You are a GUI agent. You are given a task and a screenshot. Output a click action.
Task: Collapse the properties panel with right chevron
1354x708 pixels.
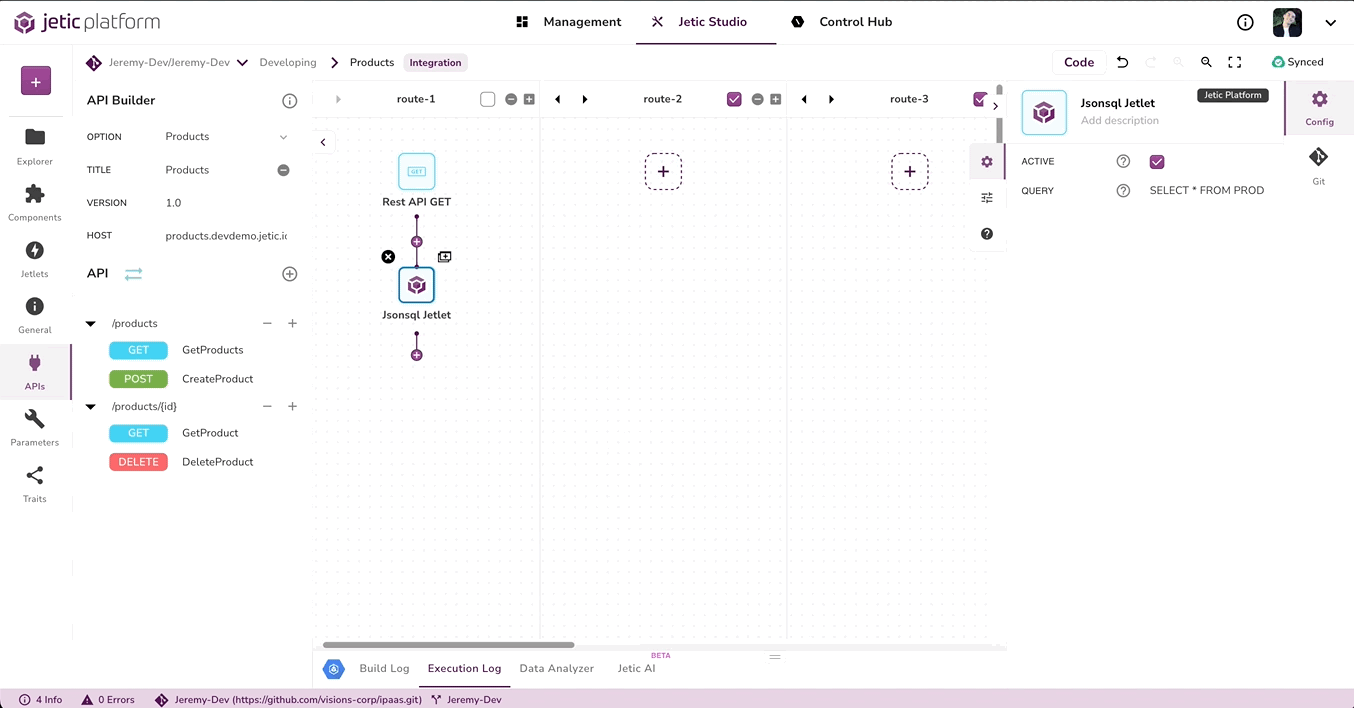(996, 106)
